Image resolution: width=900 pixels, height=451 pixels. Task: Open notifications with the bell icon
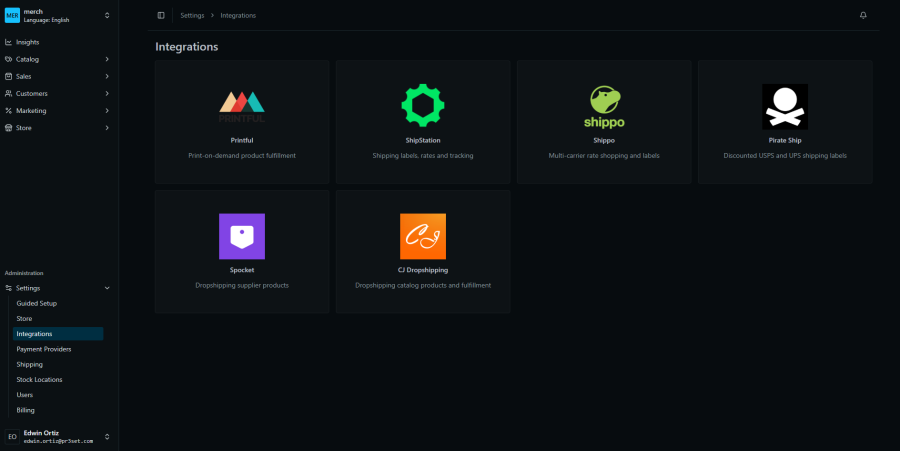863,15
